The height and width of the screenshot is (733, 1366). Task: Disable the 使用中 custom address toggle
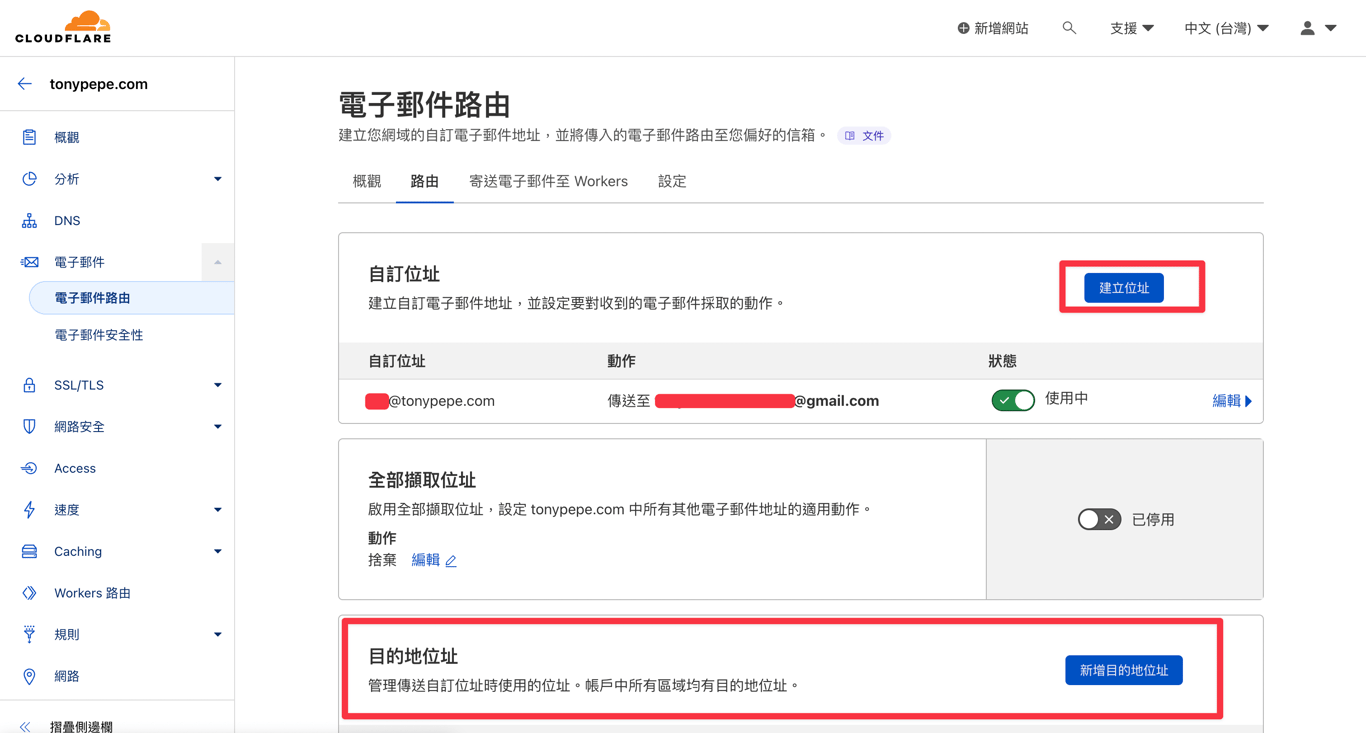[1013, 400]
